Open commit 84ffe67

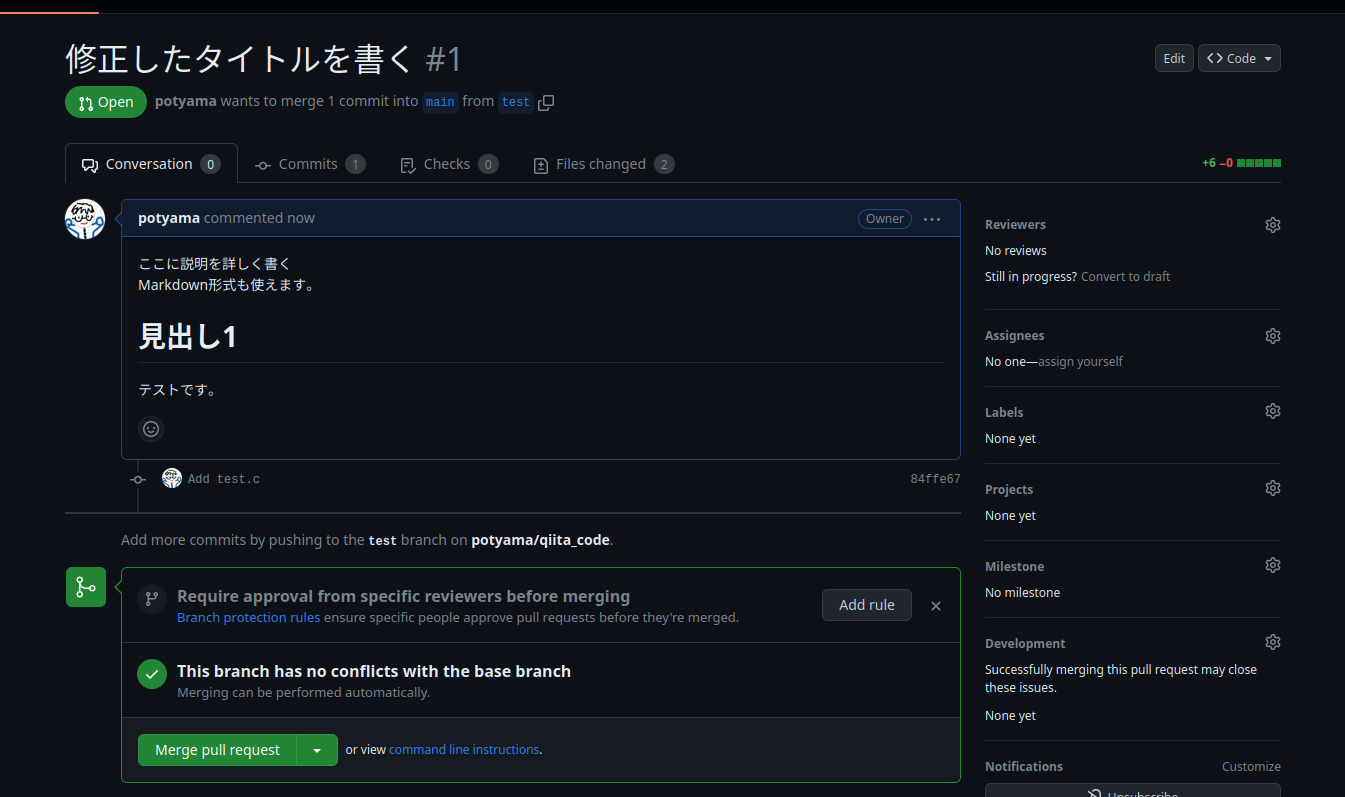point(935,478)
